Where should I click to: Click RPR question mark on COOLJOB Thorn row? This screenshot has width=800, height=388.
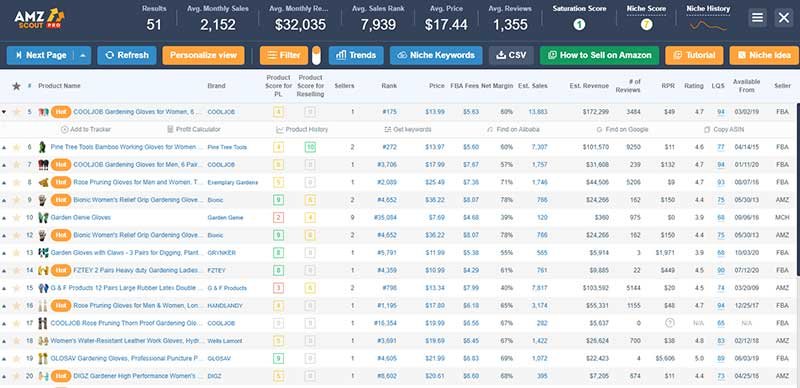coord(669,323)
